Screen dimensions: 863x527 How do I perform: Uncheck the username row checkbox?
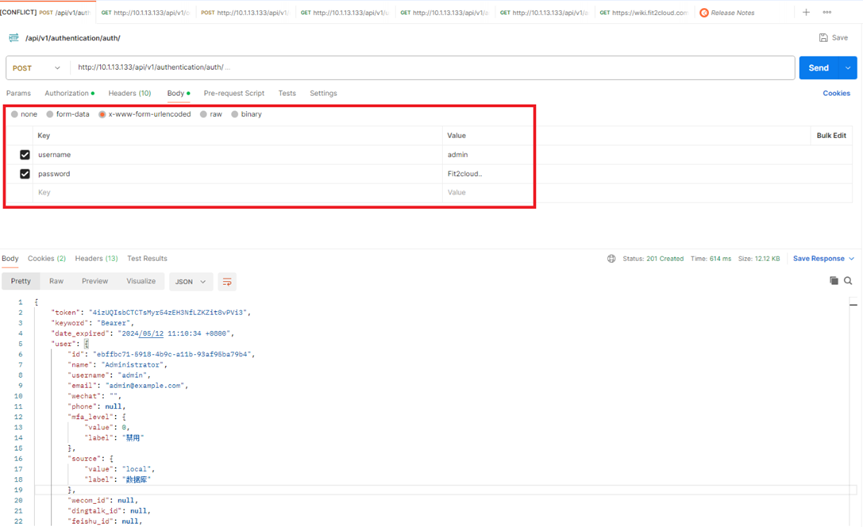tap(25, 155)
